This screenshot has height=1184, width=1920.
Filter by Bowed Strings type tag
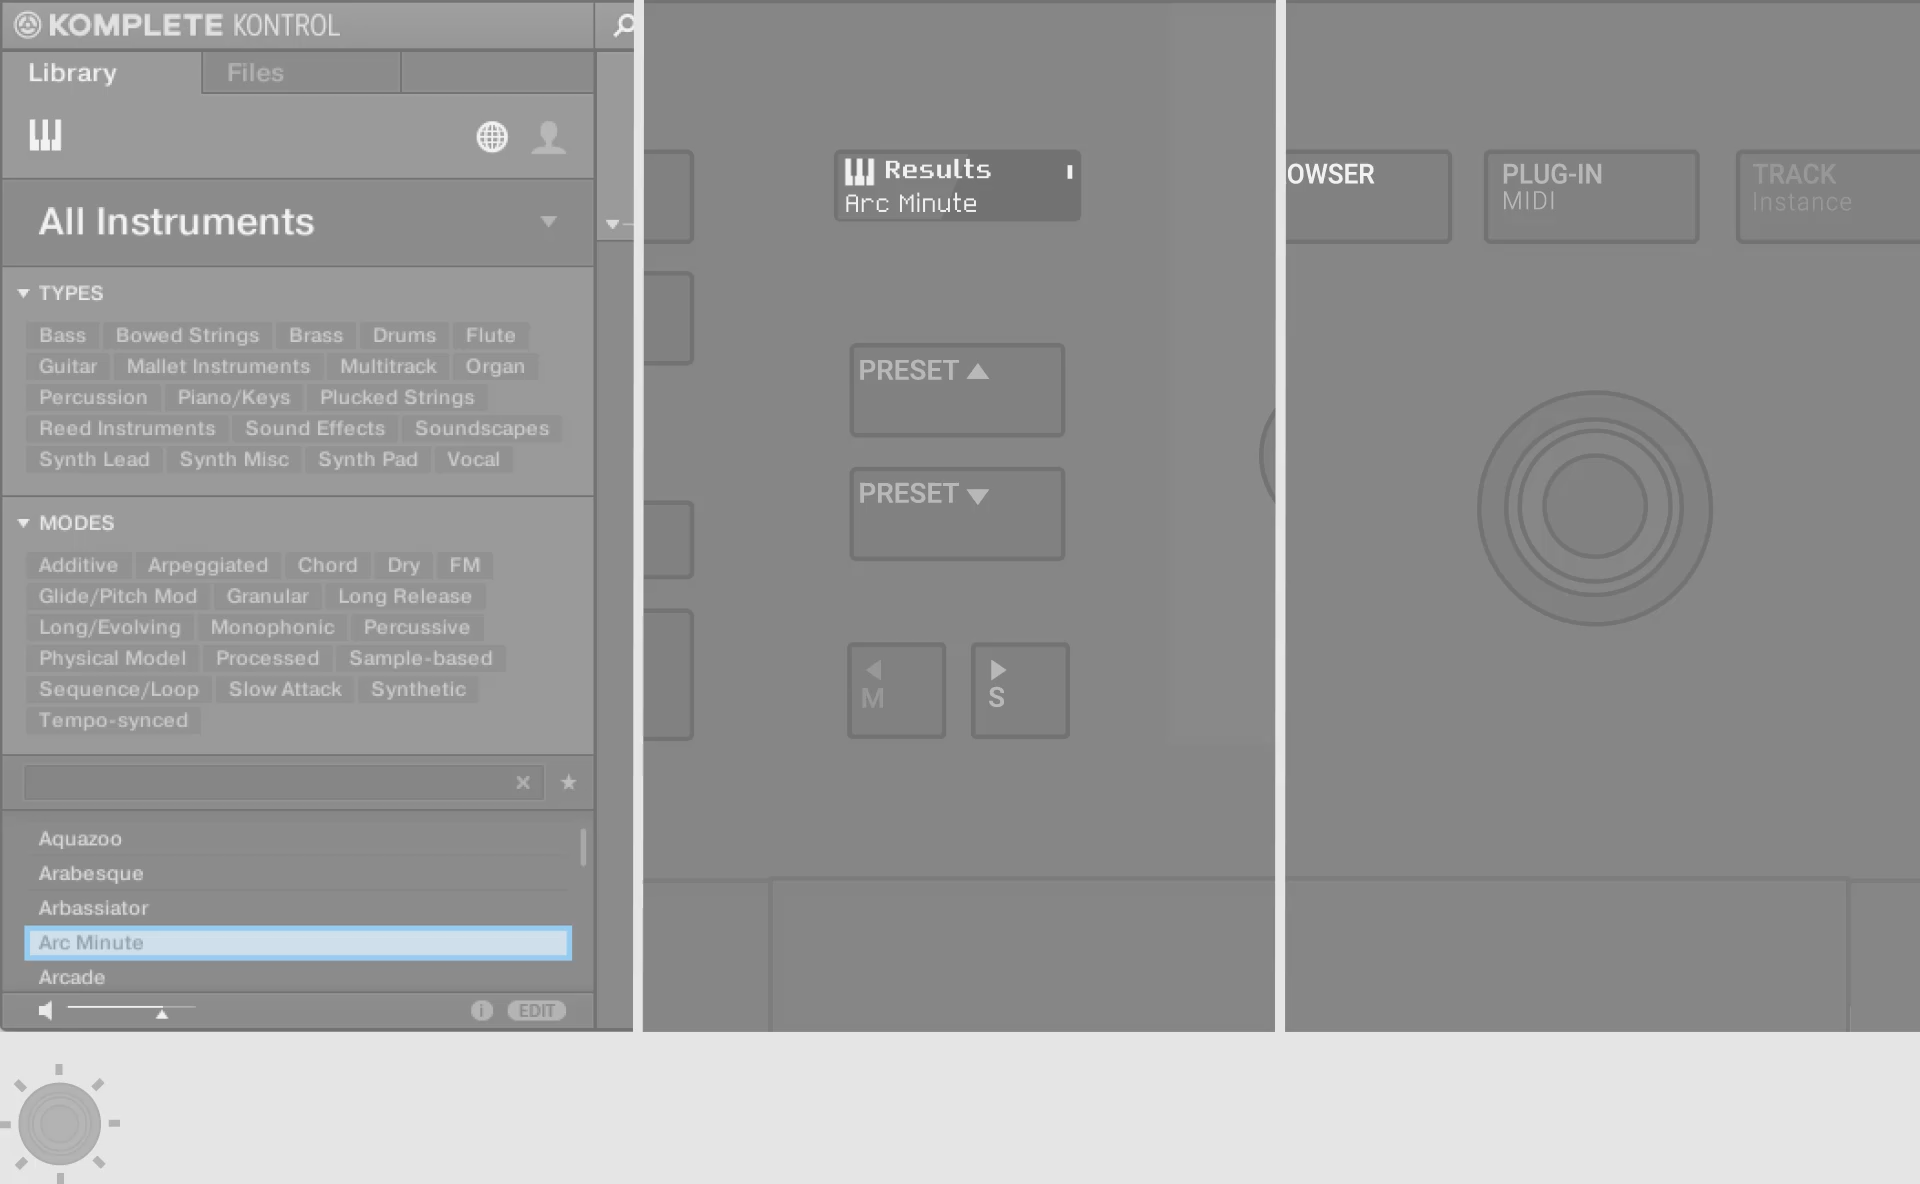tap(187, 335)
